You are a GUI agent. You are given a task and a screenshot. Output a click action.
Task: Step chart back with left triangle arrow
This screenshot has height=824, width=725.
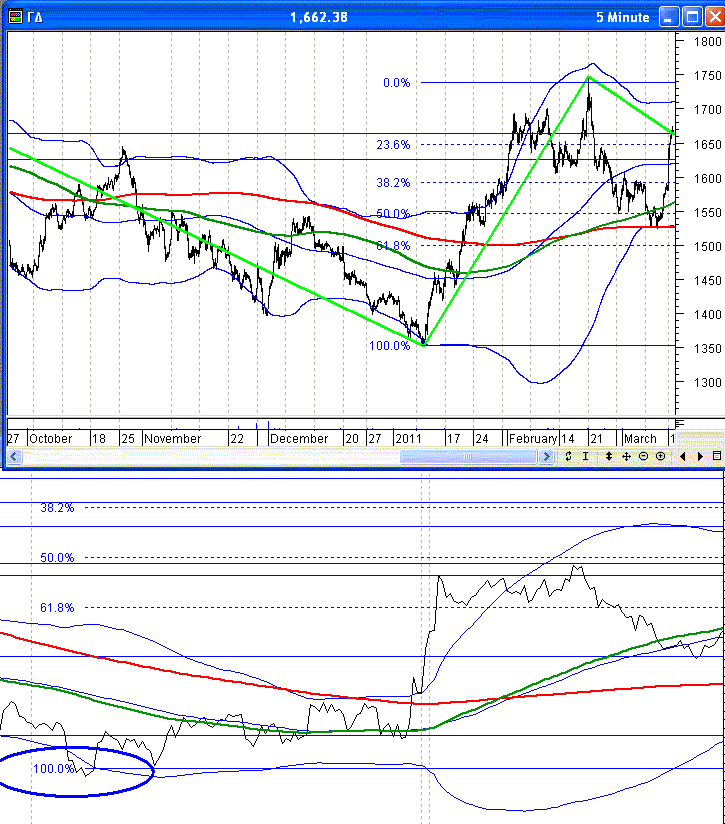point(682,456)
